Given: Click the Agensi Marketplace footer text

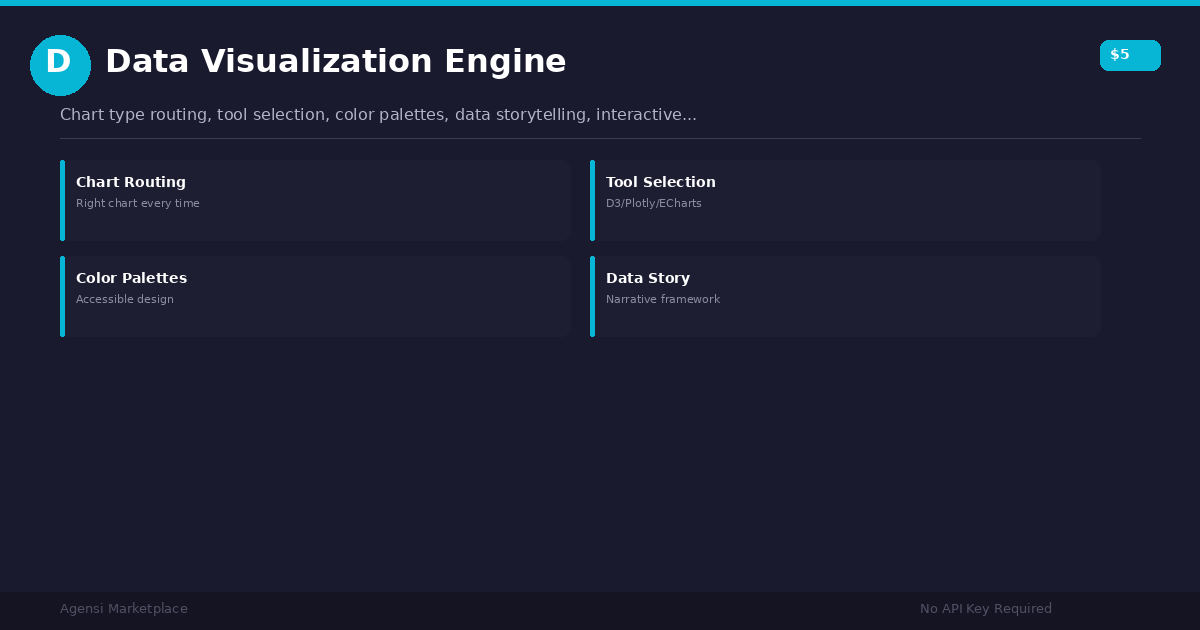Looking at the screenshot, I should click(124, 609).
